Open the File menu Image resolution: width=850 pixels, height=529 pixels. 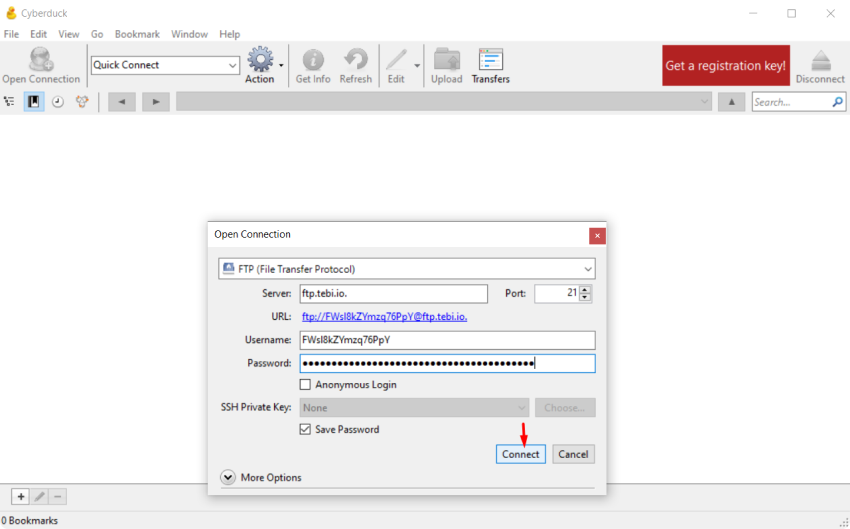pyautogui.click(x=11, y=34)
